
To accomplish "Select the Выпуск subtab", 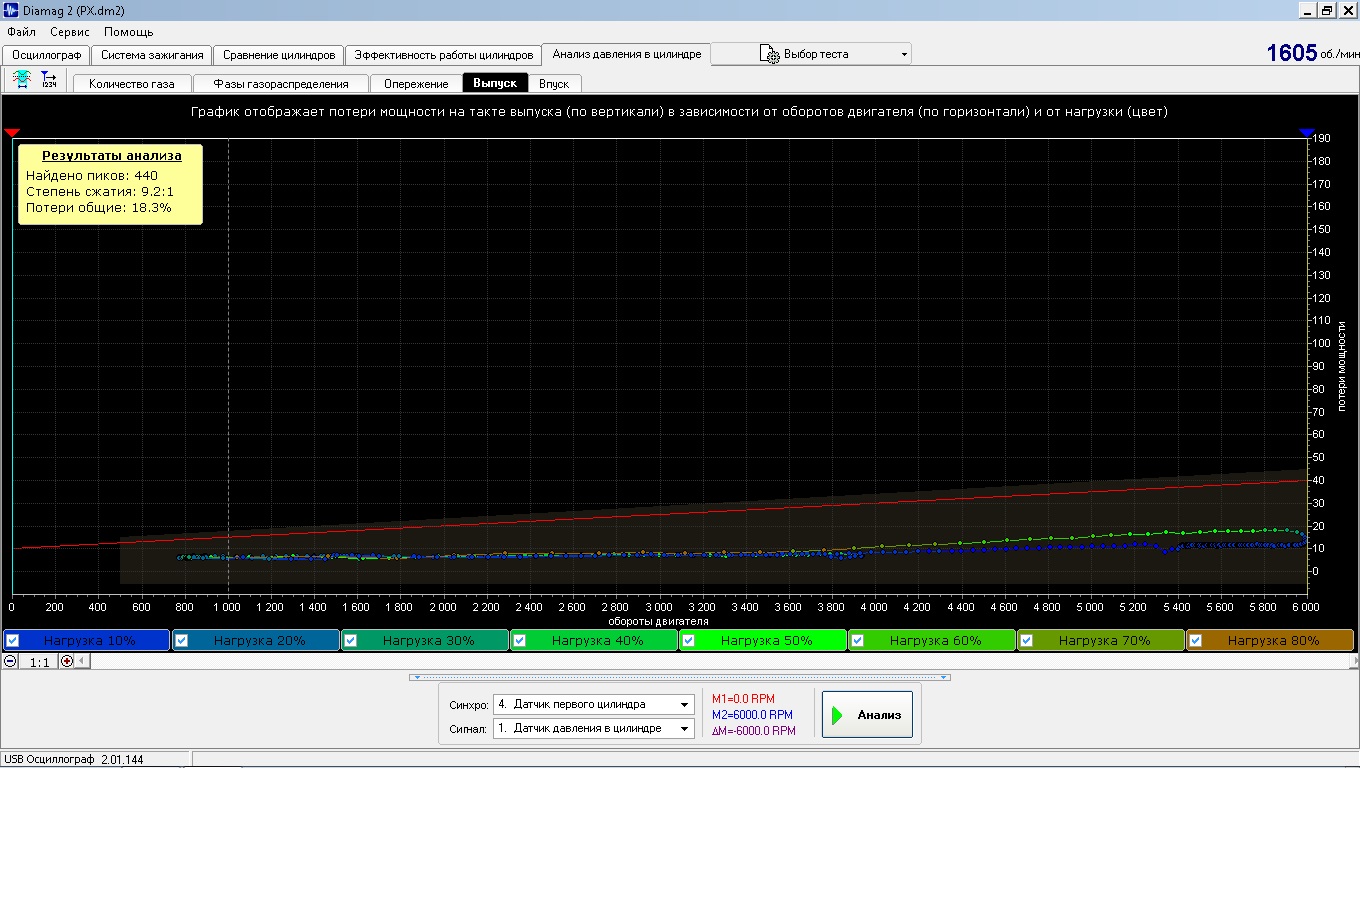I will pyautogui.click(x=495, y=83).
